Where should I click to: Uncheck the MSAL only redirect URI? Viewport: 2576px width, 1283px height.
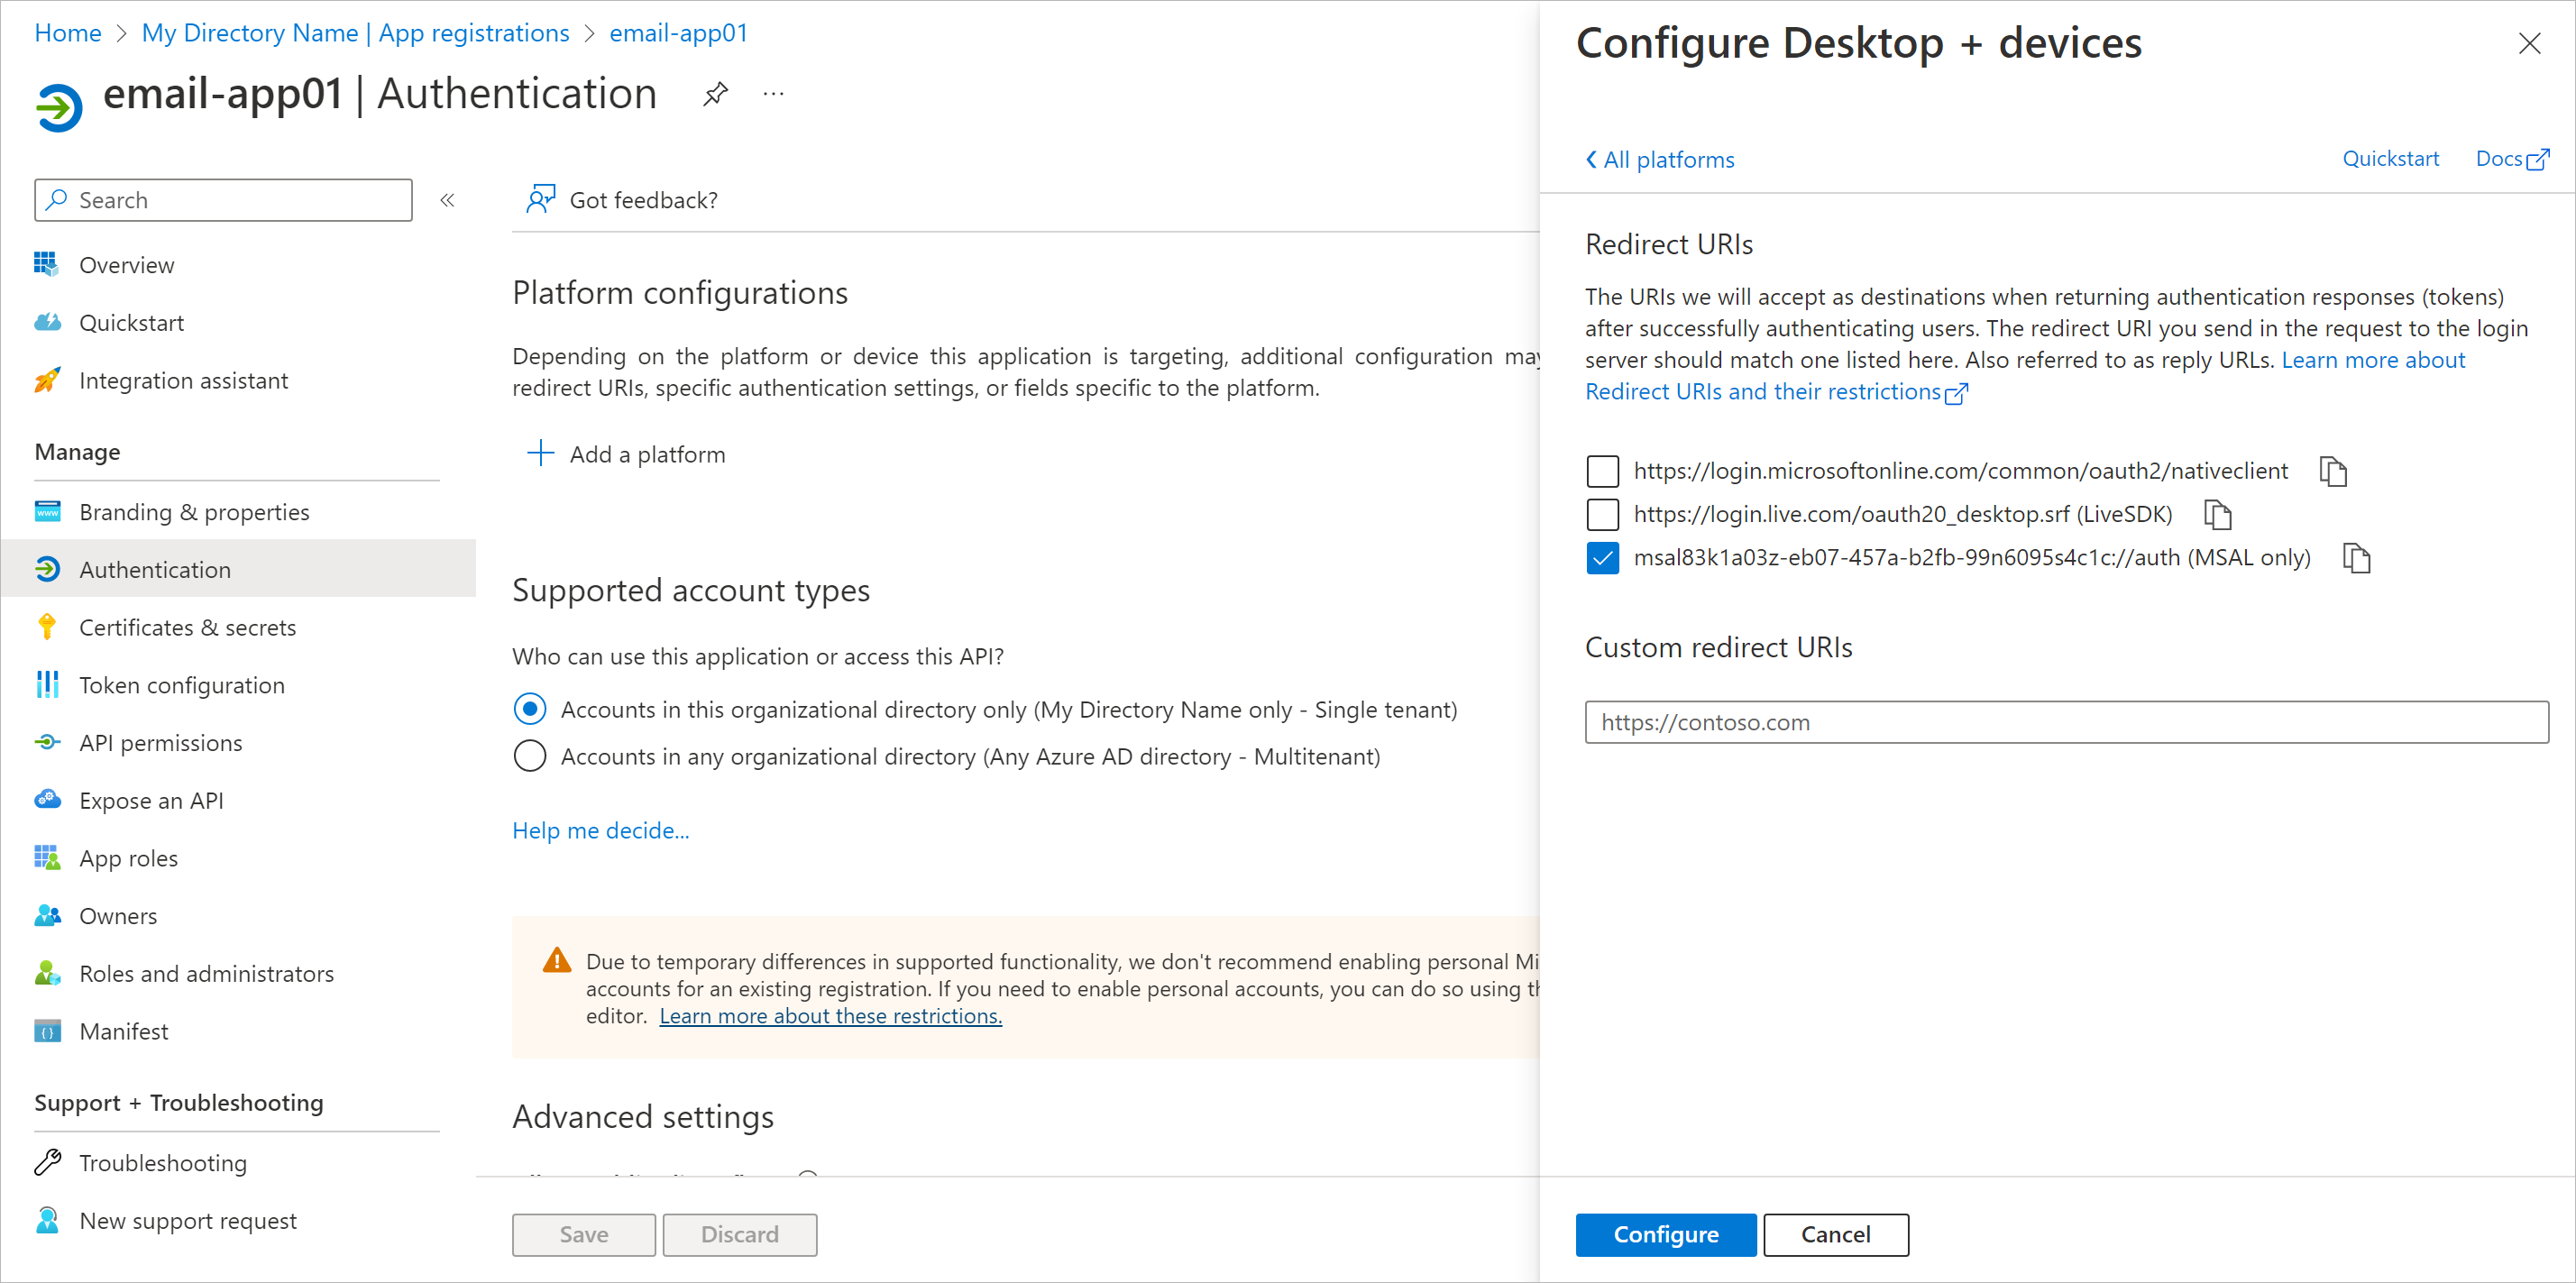[1602, 558]
